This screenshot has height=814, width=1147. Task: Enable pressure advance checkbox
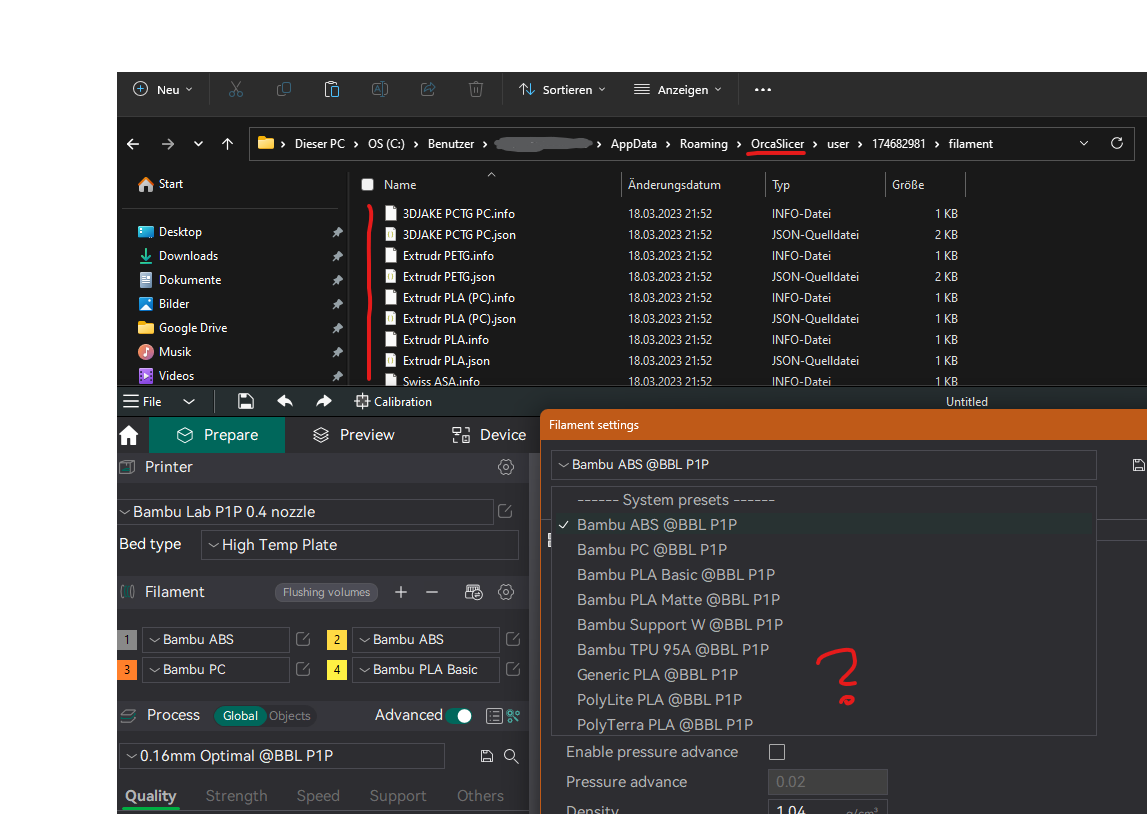point(777,751)
